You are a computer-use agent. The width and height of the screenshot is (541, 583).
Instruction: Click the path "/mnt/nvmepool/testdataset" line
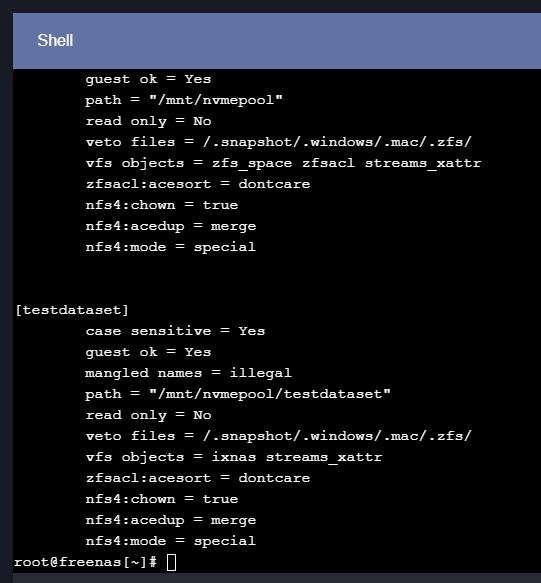pos(238,394)
